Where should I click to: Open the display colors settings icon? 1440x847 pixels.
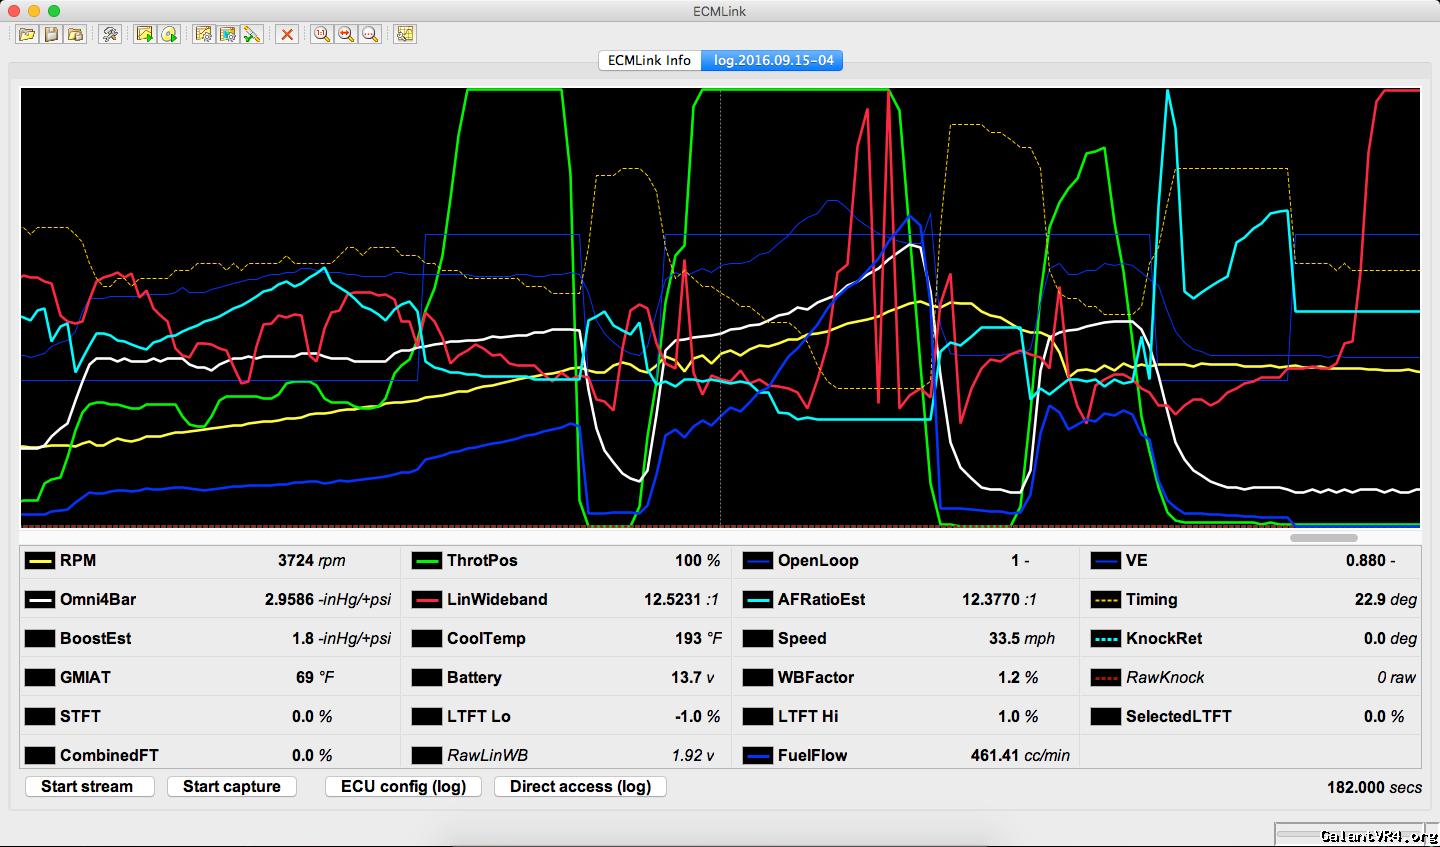click(228, 34)
